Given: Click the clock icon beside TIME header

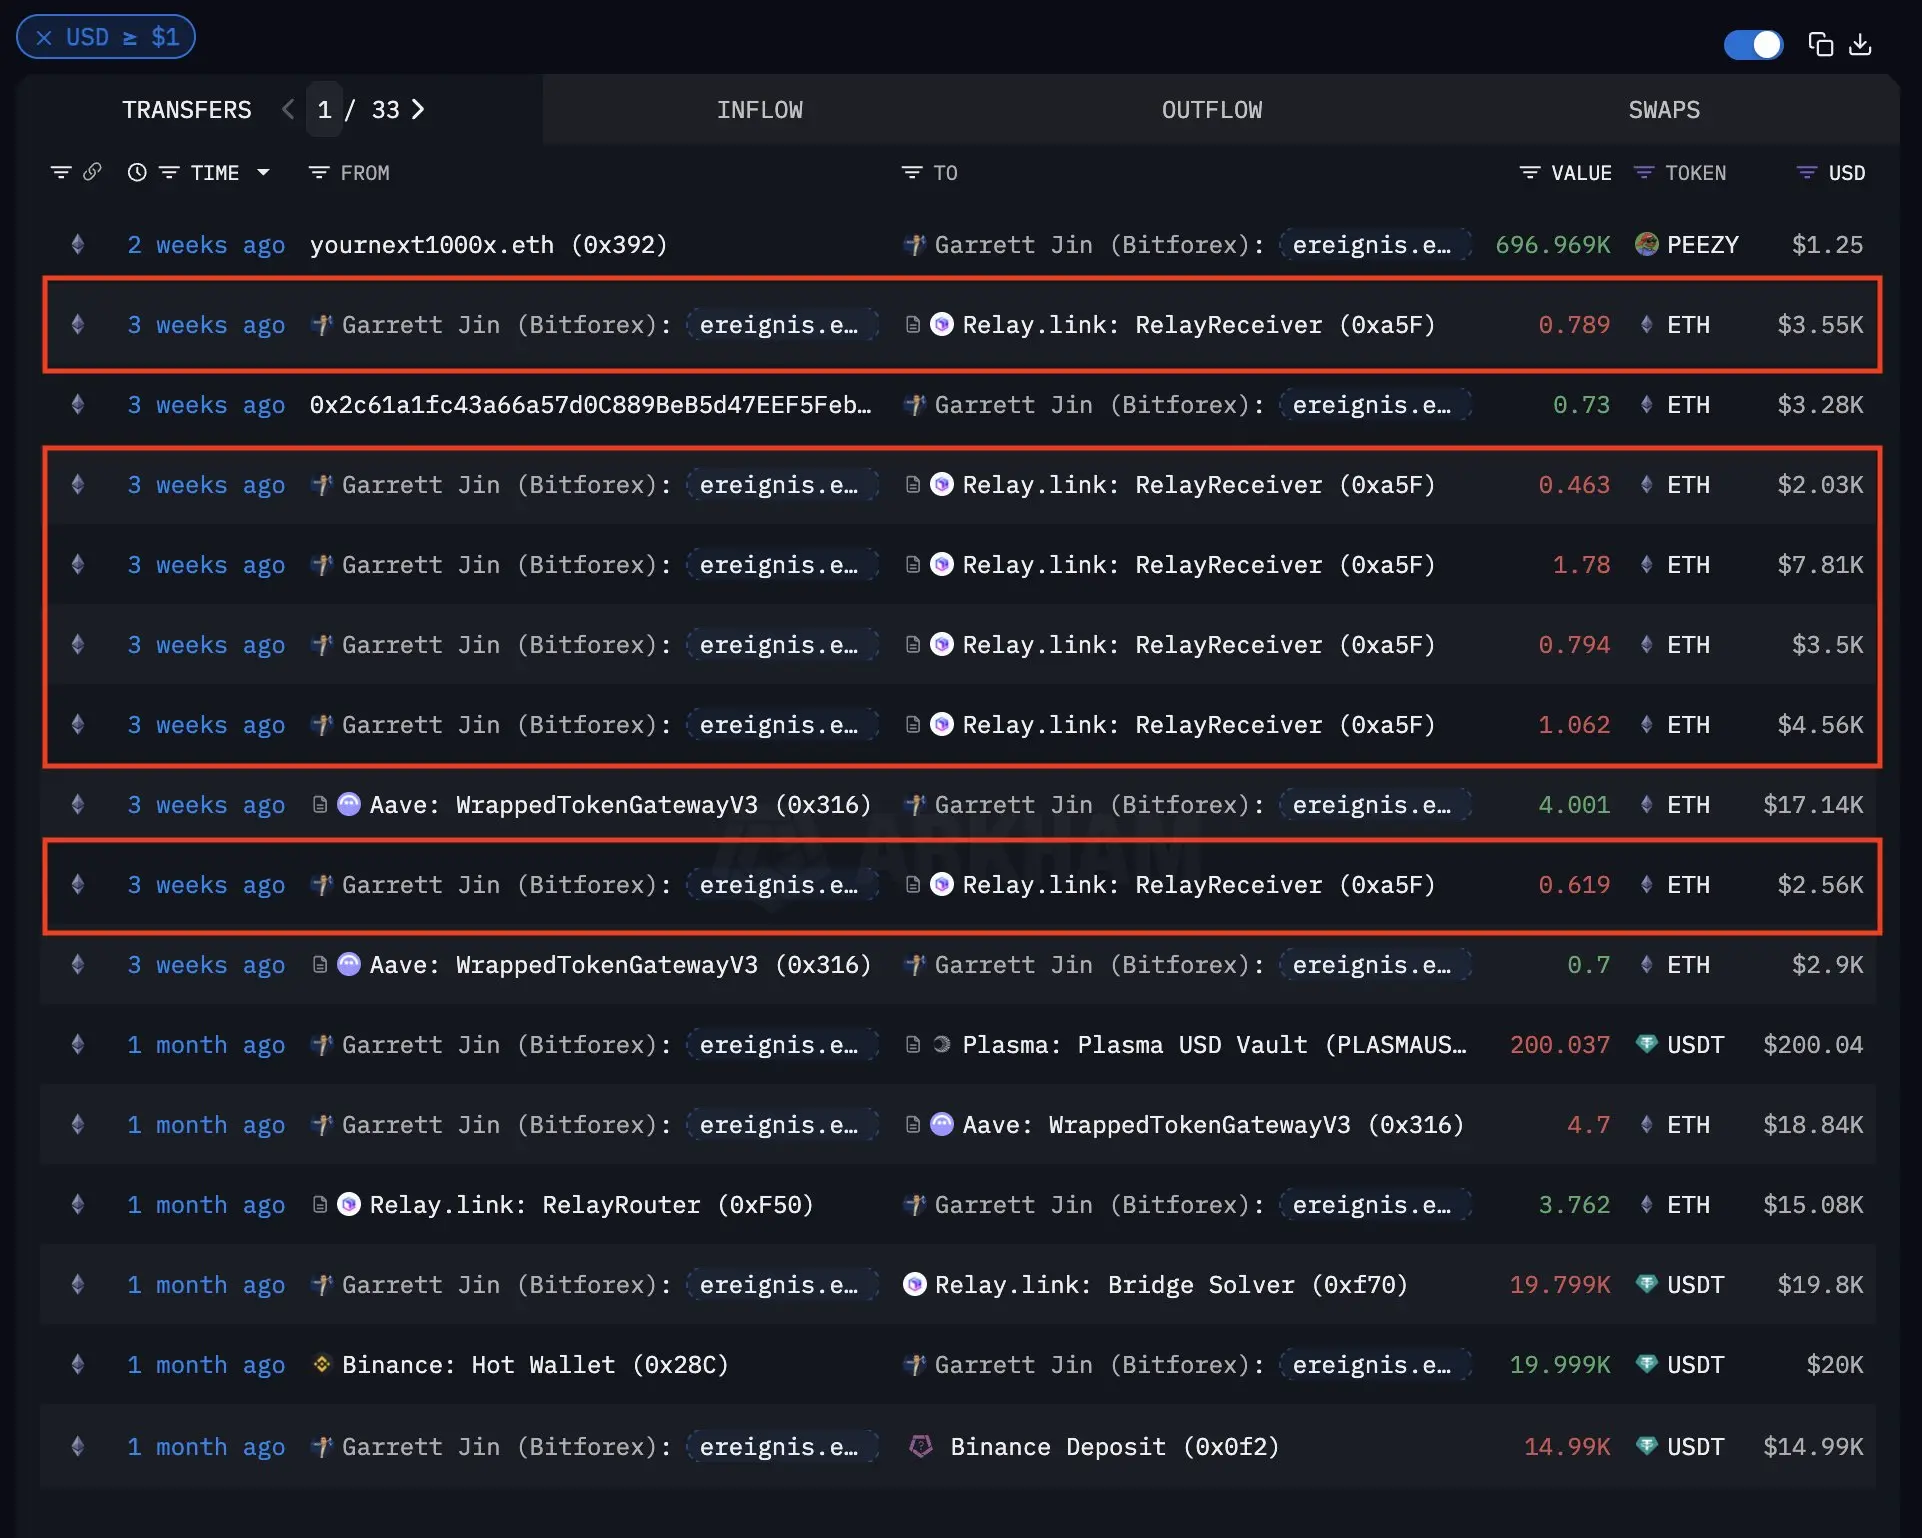Looking at the screenshot, I should (x=137, y=172).
